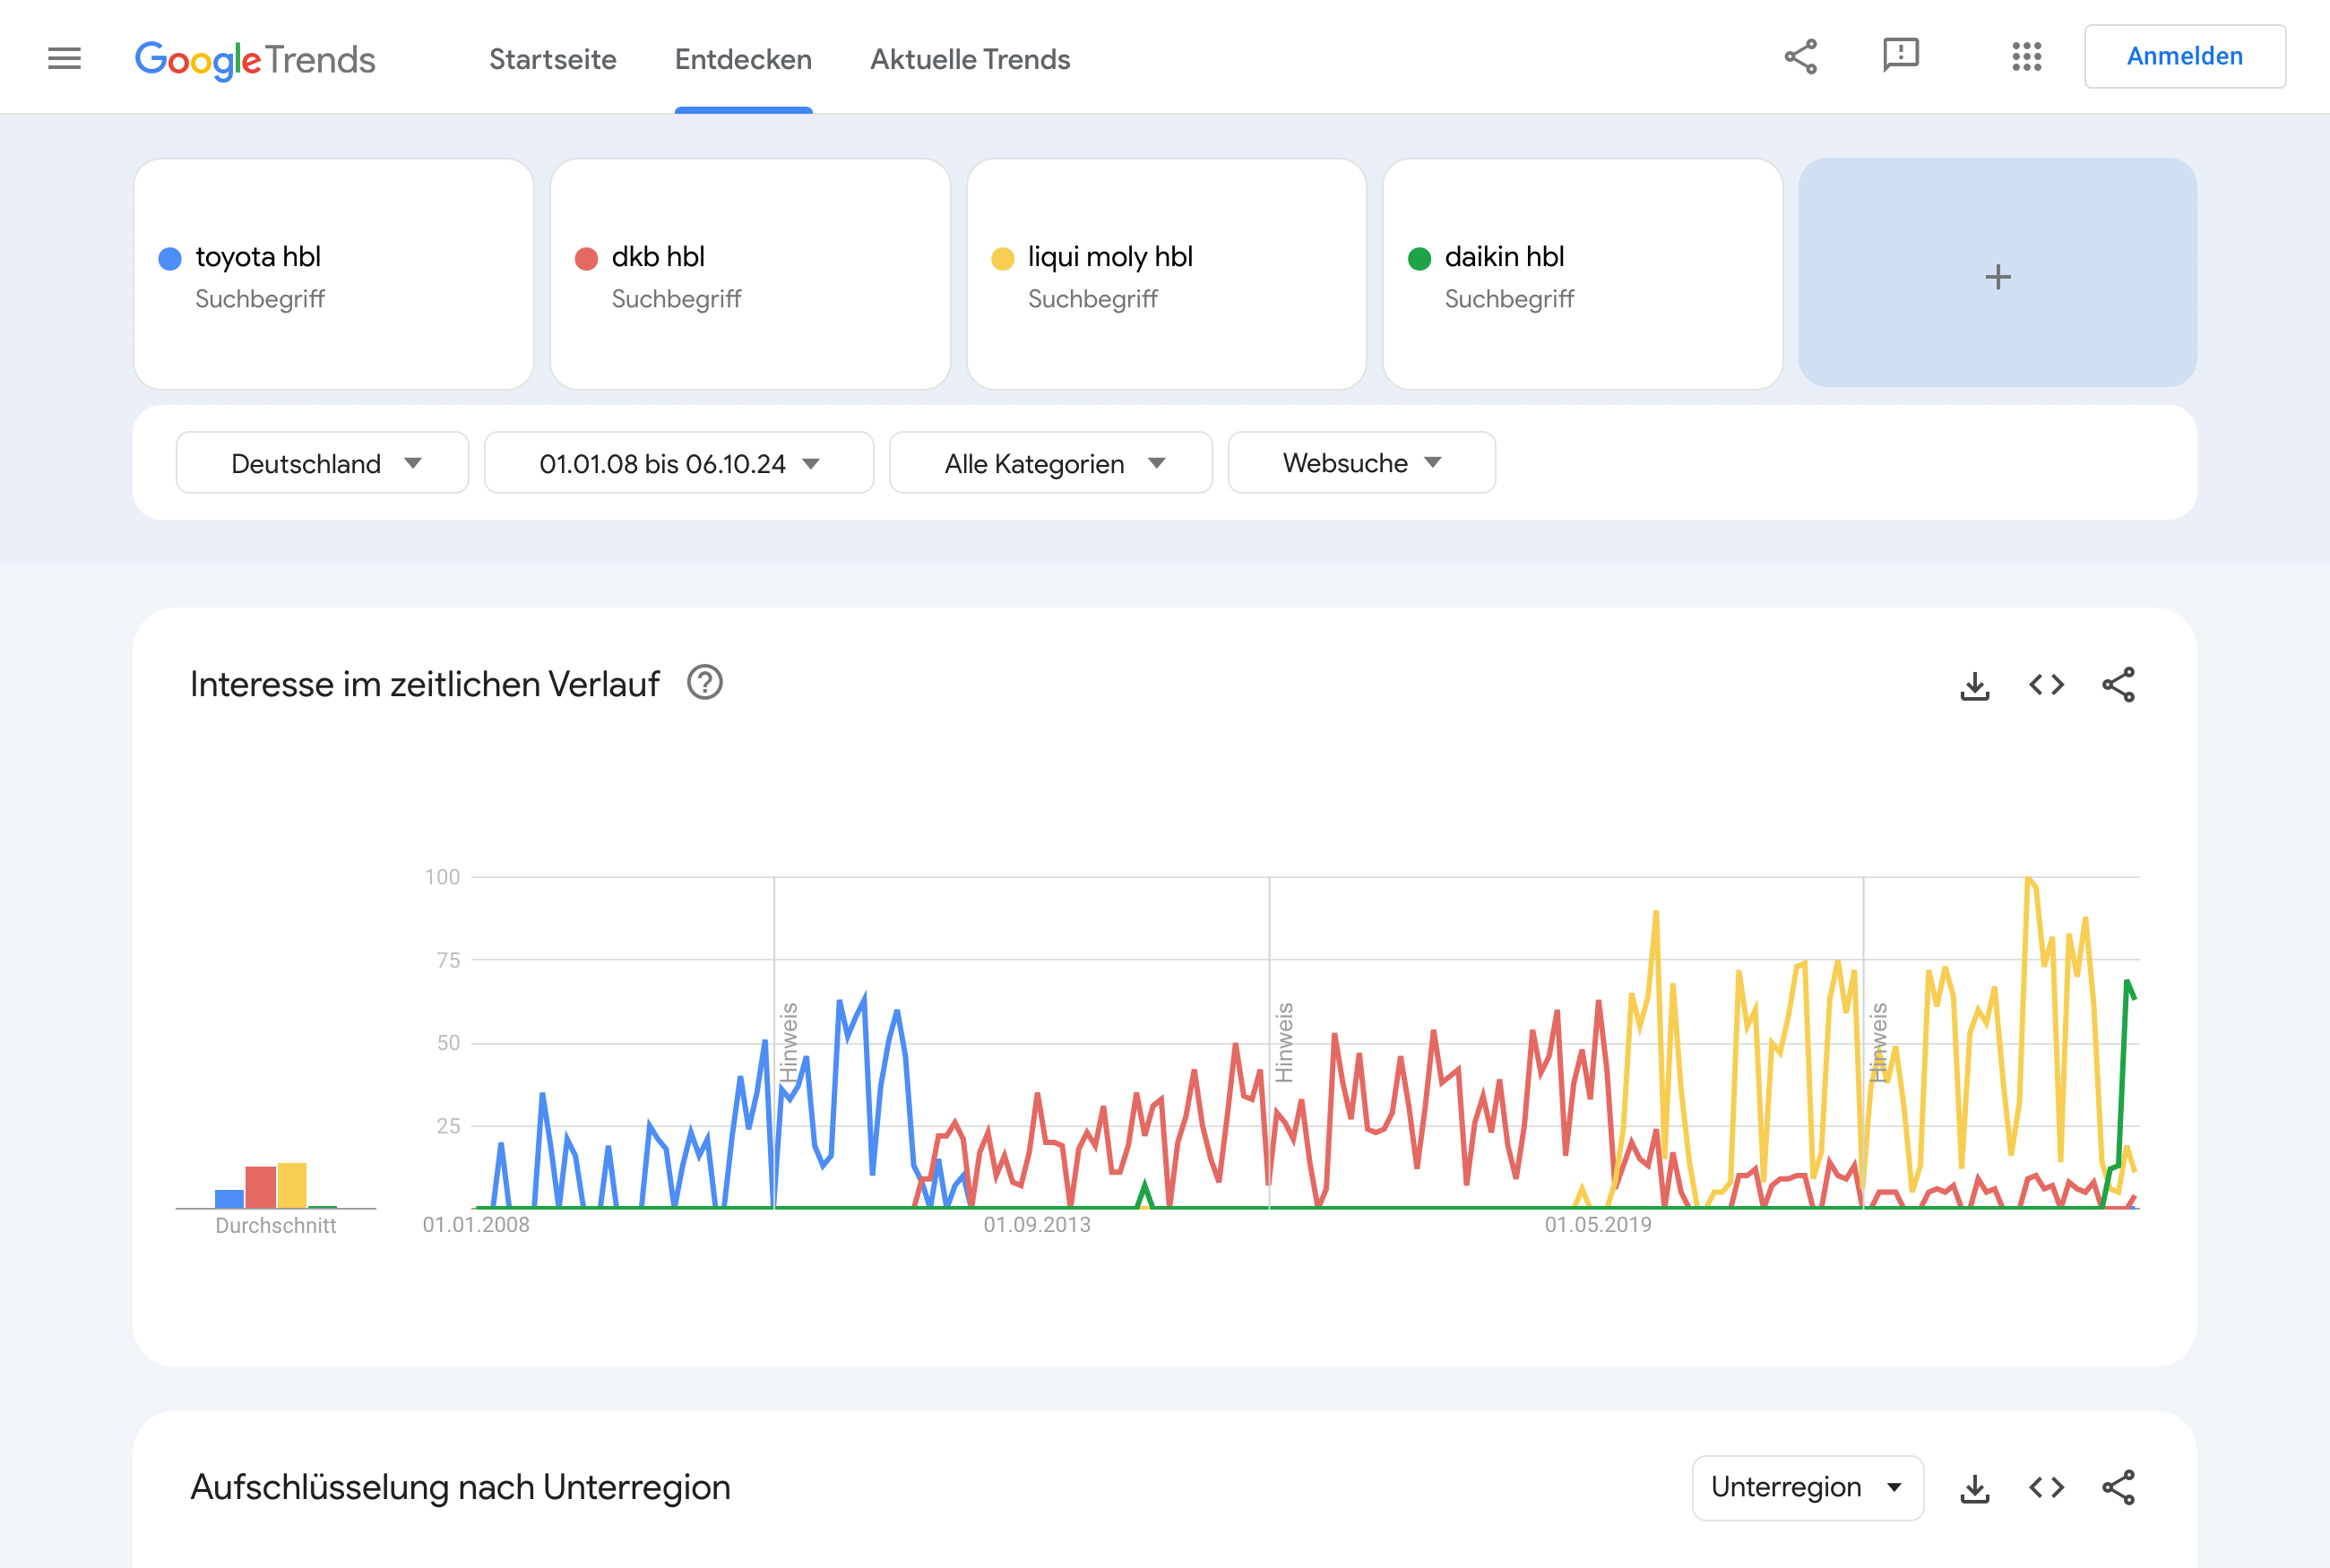Screen dimensions: 2330x1568
Task: Share this Trends page via header icon
Action: pyautogui.click(x=1800, y=57)
